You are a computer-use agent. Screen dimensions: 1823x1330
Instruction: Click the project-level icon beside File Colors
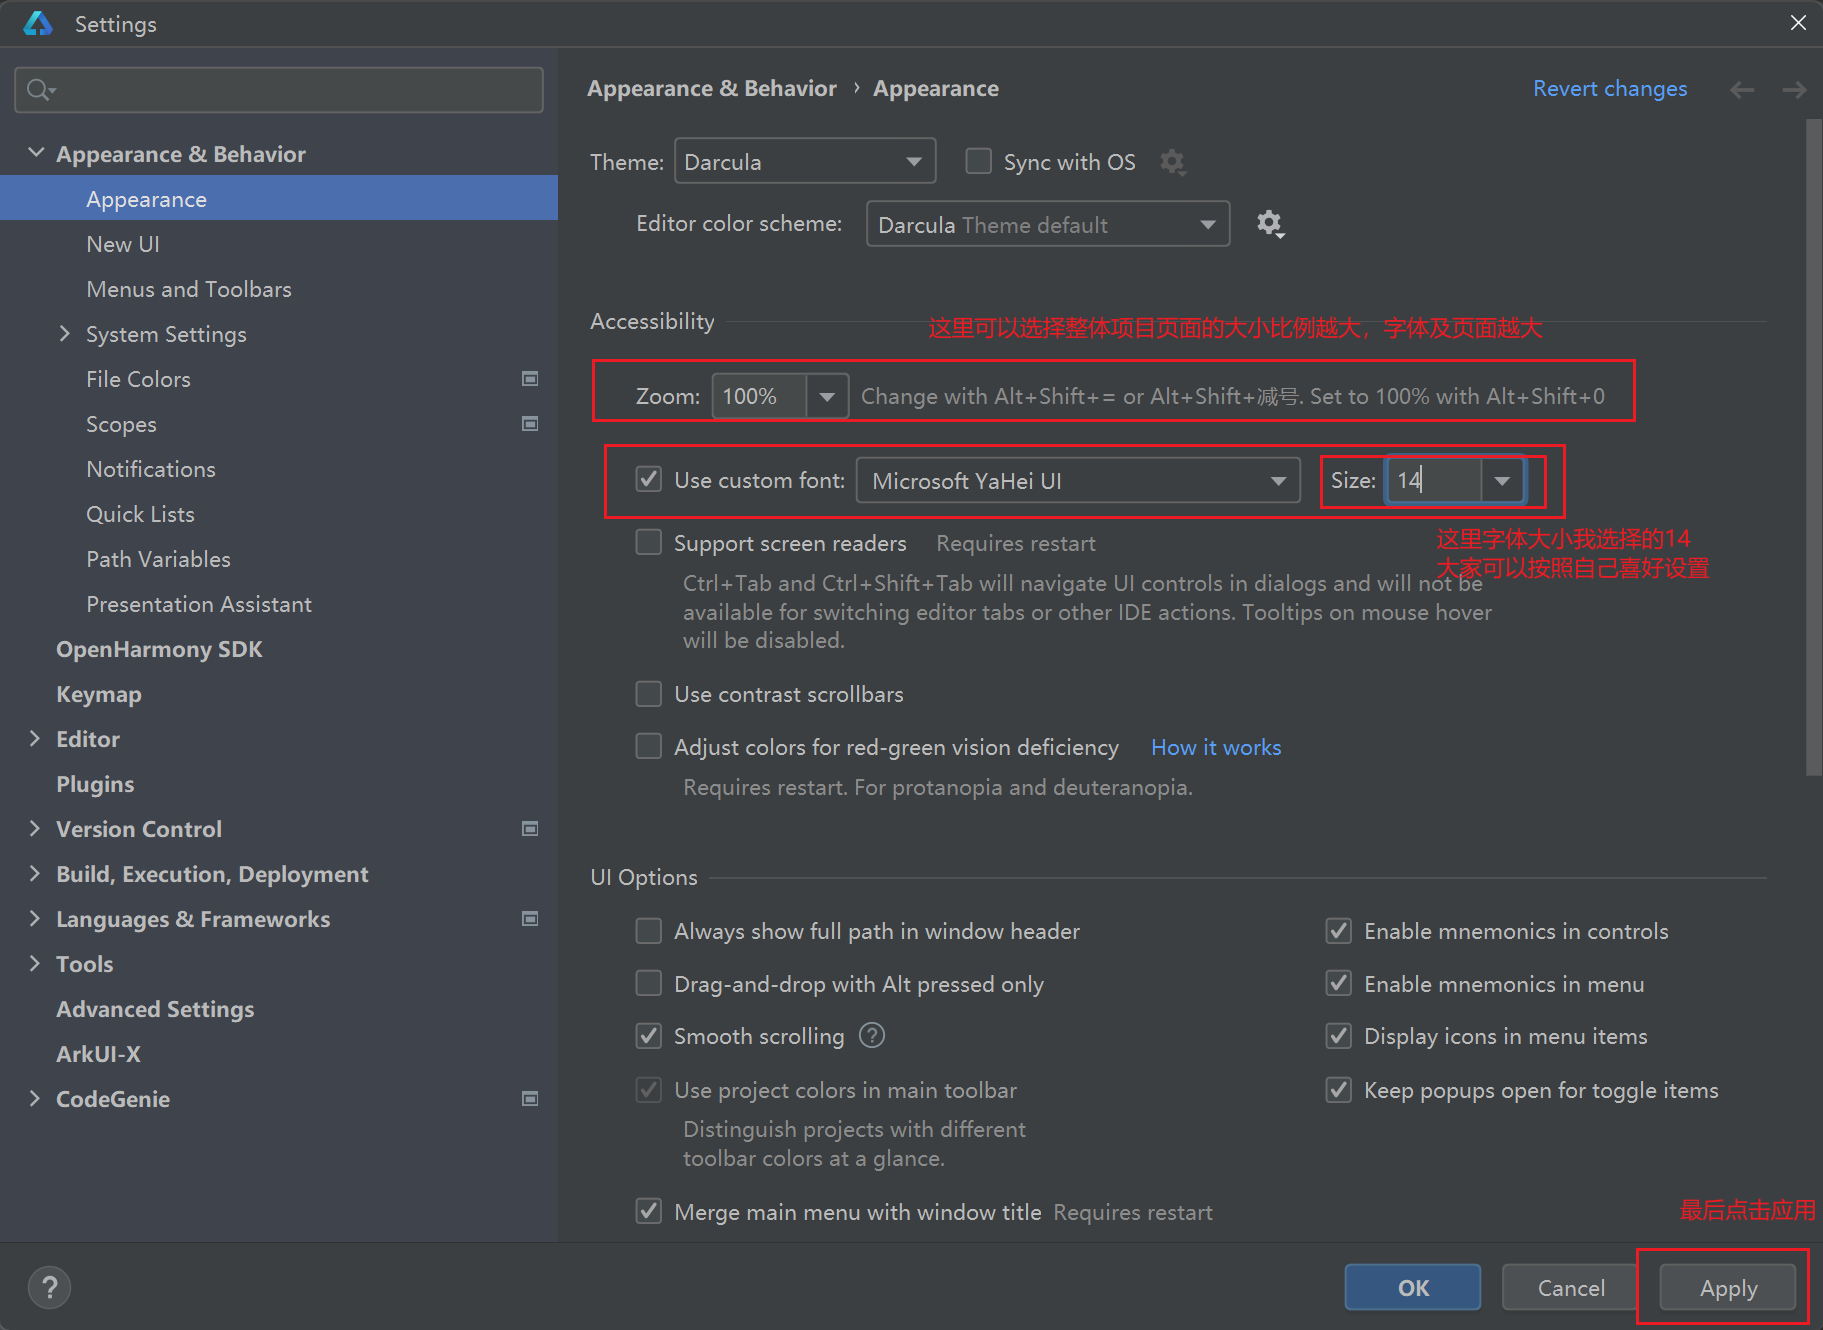[x=530, y=379]
